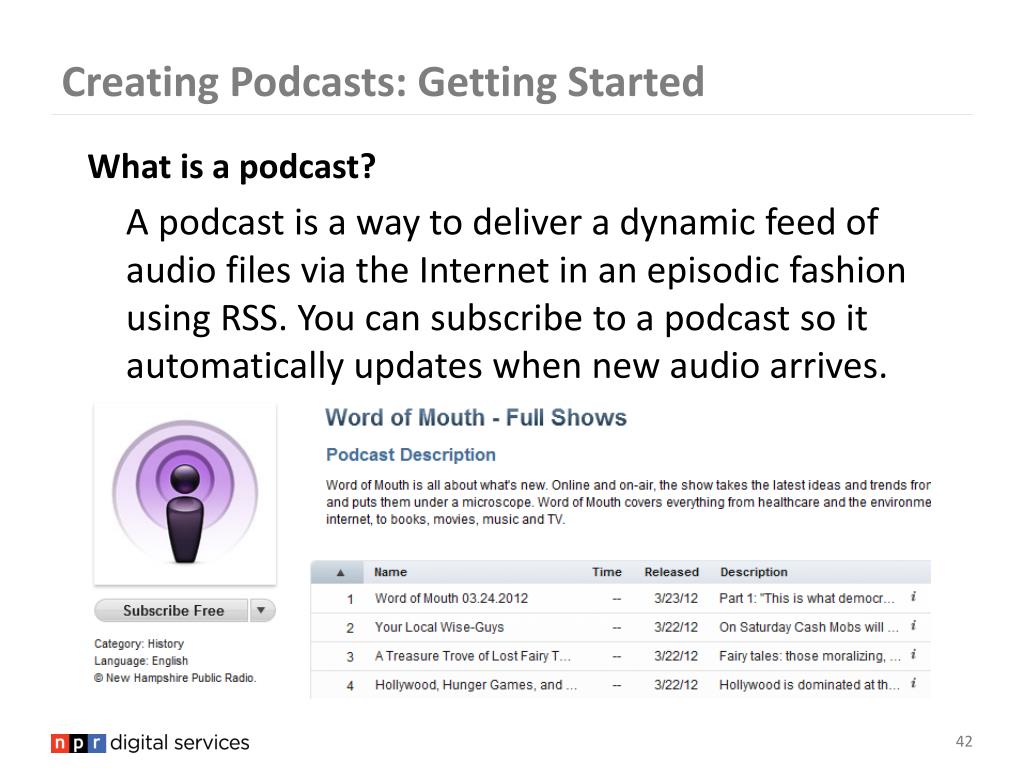This screenshot has height=768, width=1024.
Task: Toggle the sort arrow in the table header
Action: tap(341, 573)
